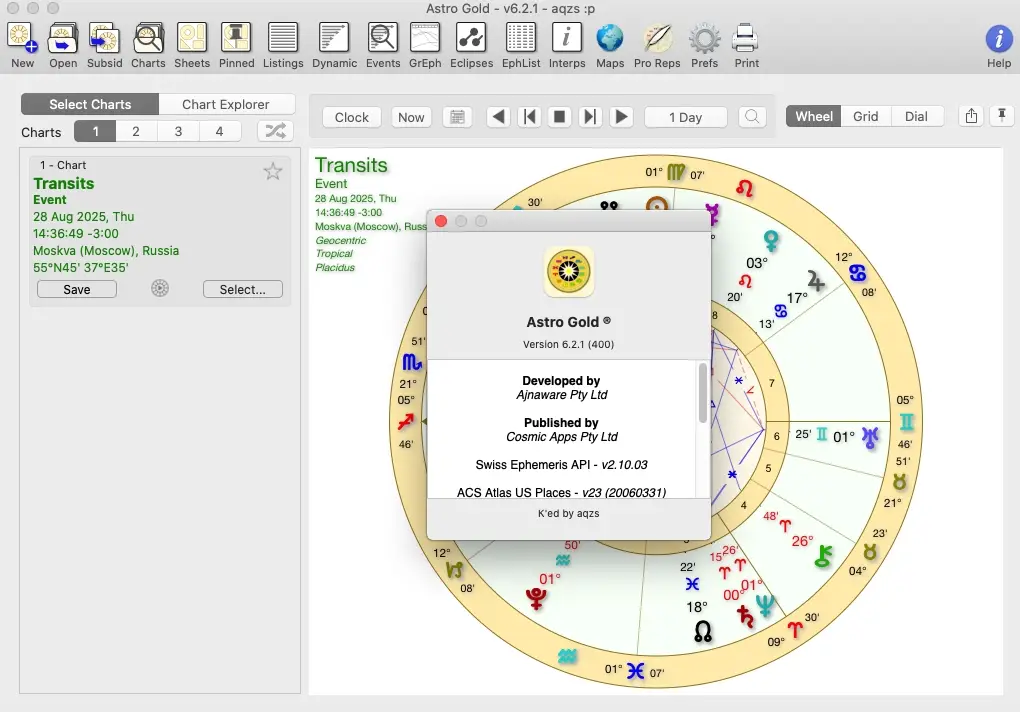This screenshot has height=712, width=1020.
Task: Open the Sheets toolbar icon
Action: 192,38
